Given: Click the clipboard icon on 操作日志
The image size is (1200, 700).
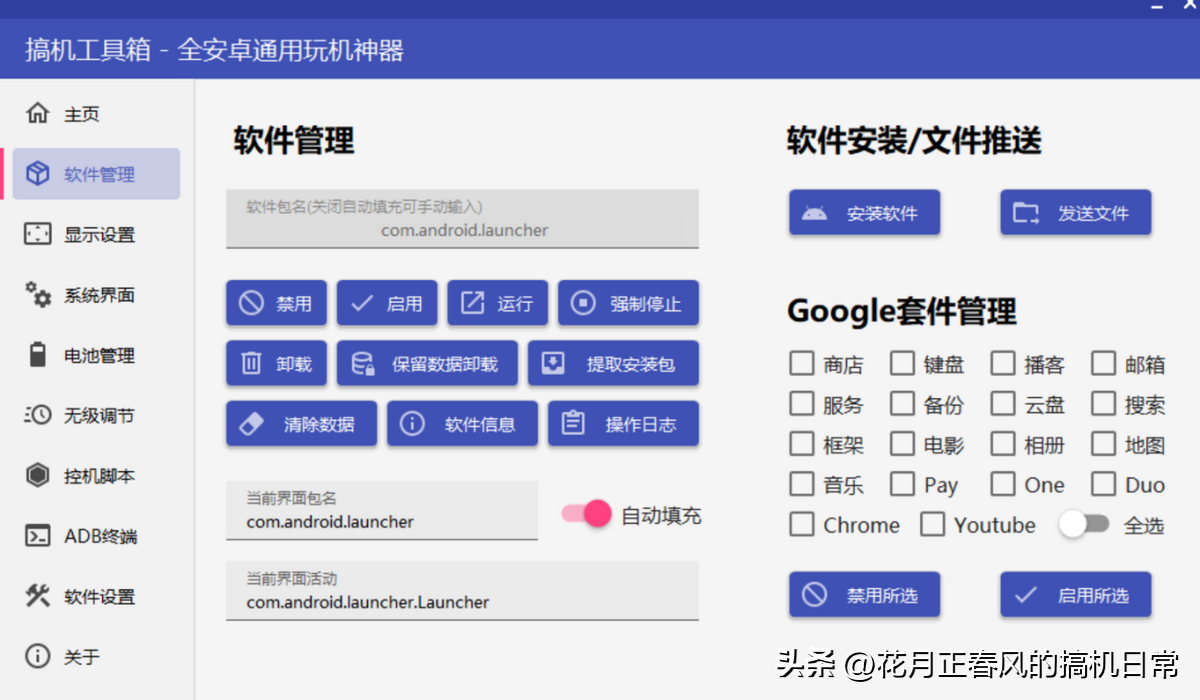Looking at the screenshot, I should click(x=573, y=424).
